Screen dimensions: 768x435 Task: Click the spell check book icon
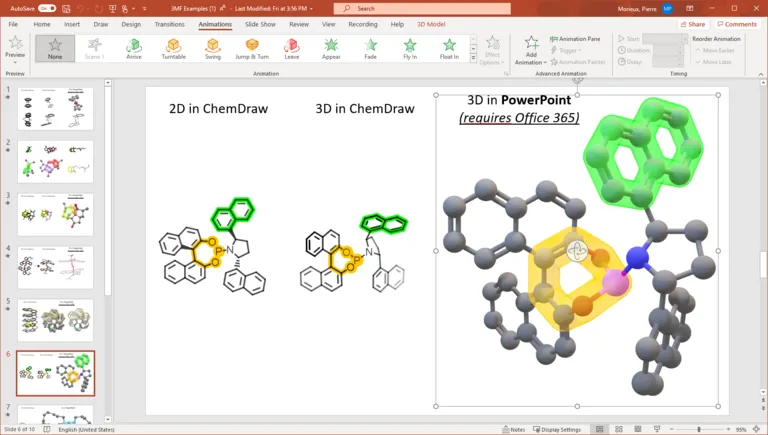click(x=47, y=430)
